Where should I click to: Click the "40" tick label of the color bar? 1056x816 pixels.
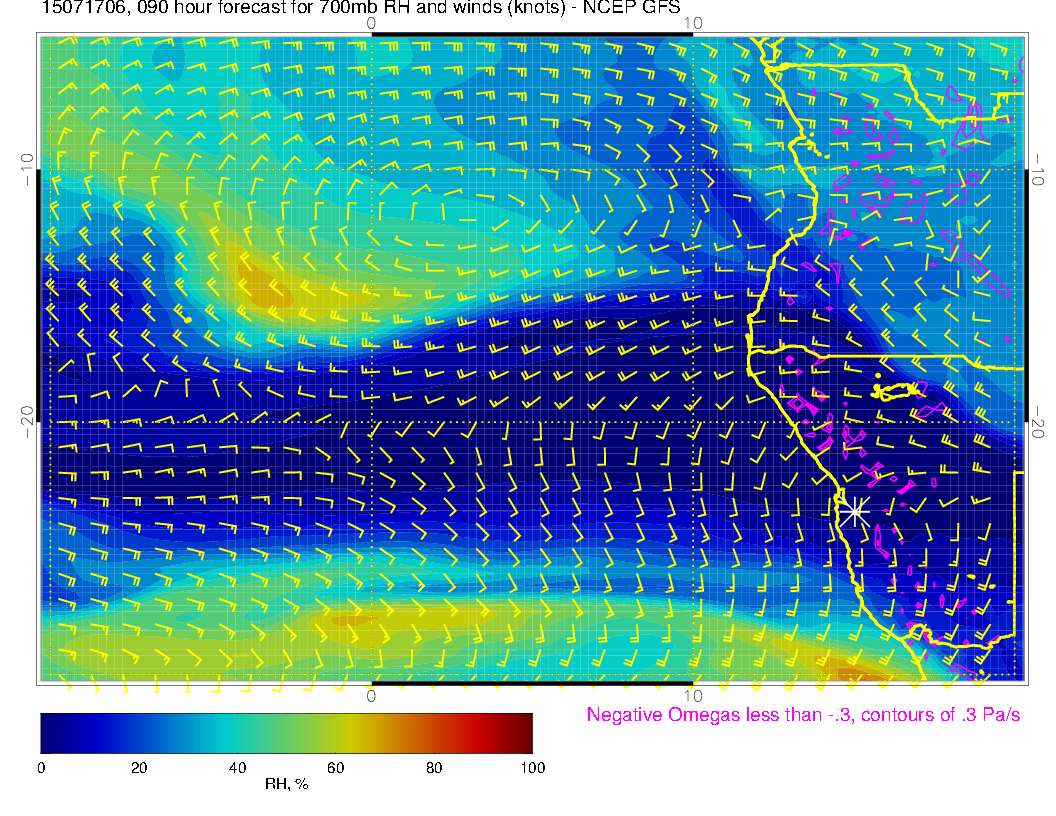(x=237, y=768)
